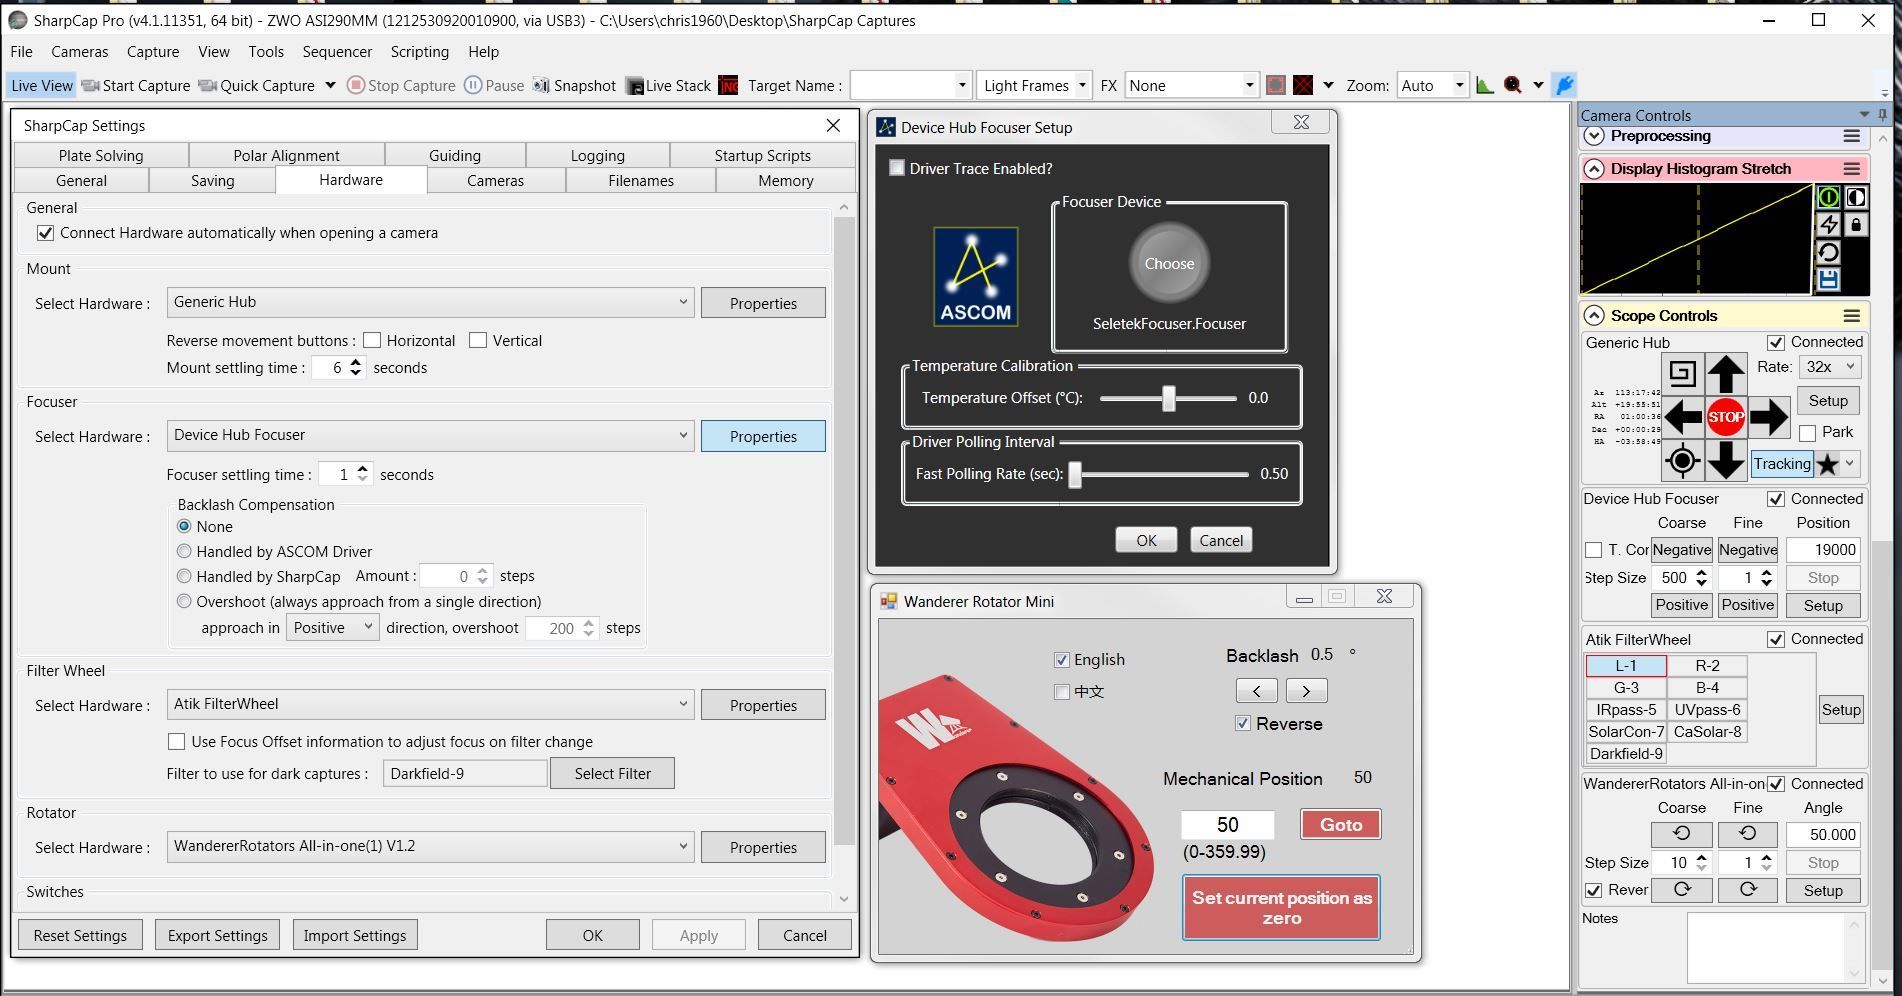Screen dimensions: 1902x996
Task: Open the Rotator hardware dropdown
Action: (430, 847)
